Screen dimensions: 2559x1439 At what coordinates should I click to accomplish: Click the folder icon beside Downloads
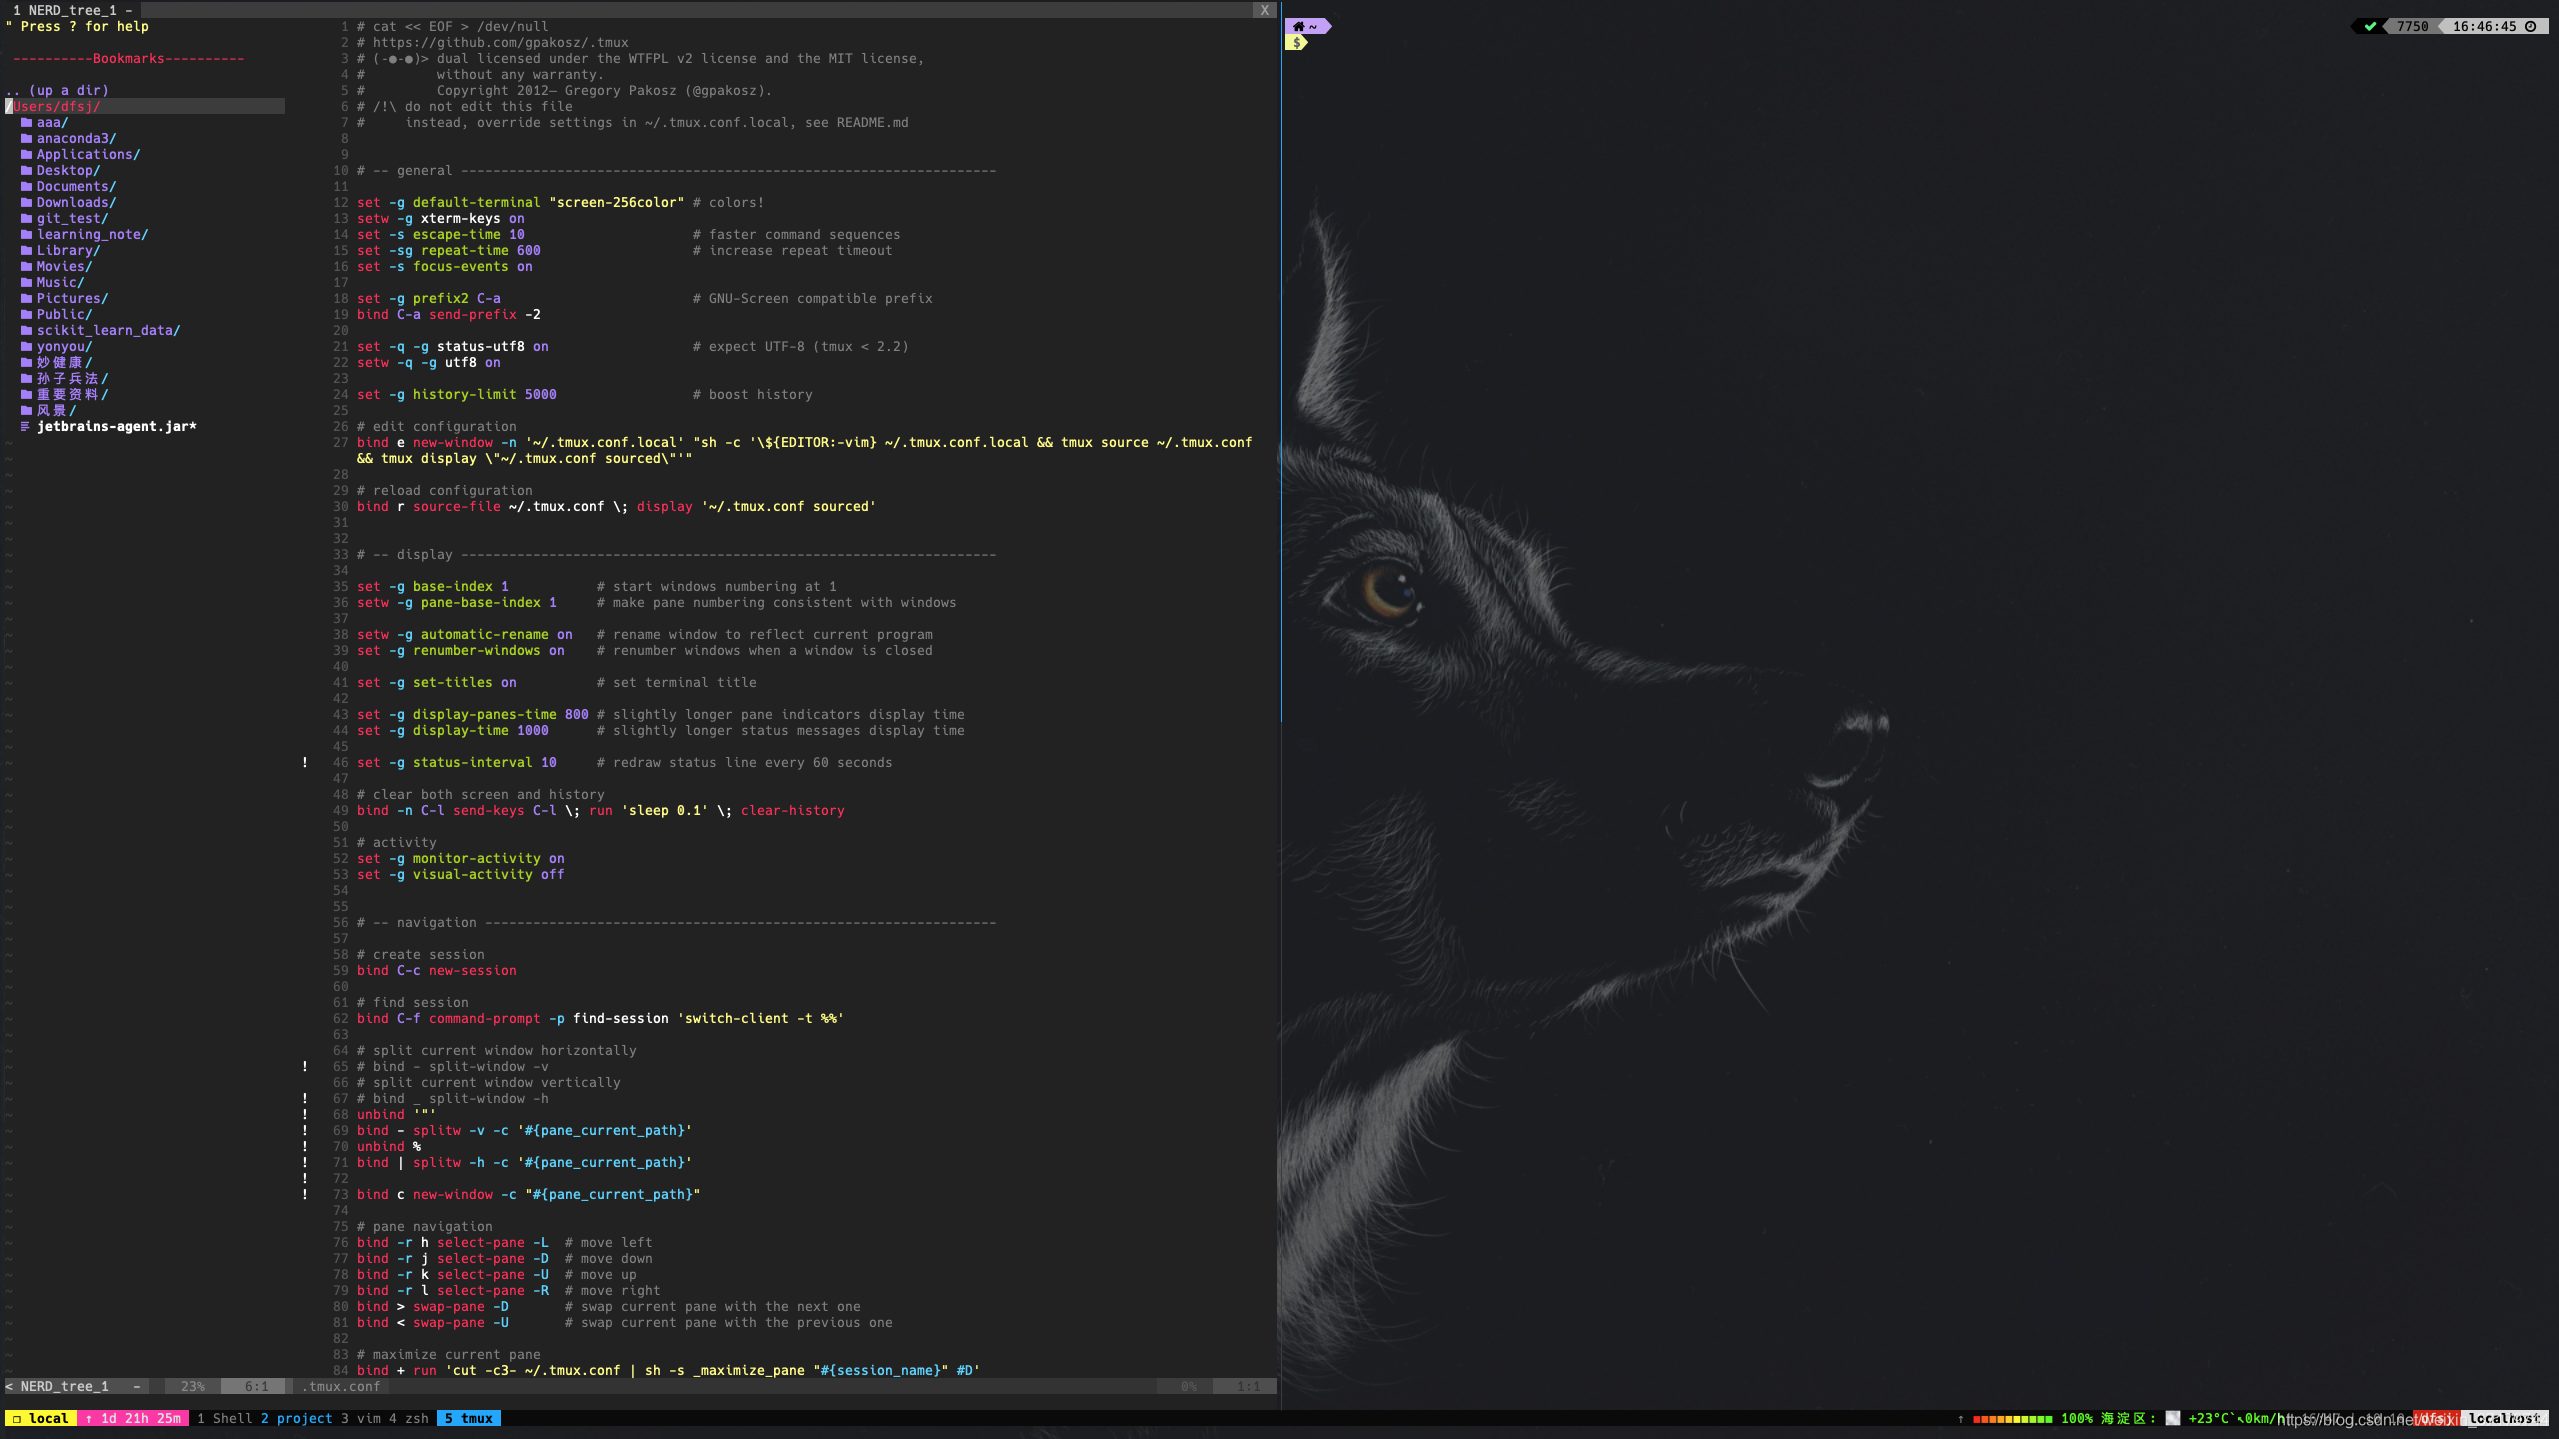click(x=27, y=203)
